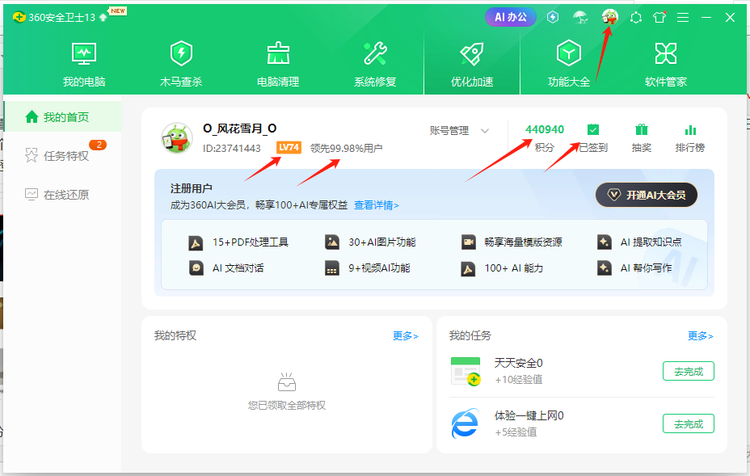Click 去完成 for 体验一键上网0 task
Viewport: 750px width, 476px height.
688,424
